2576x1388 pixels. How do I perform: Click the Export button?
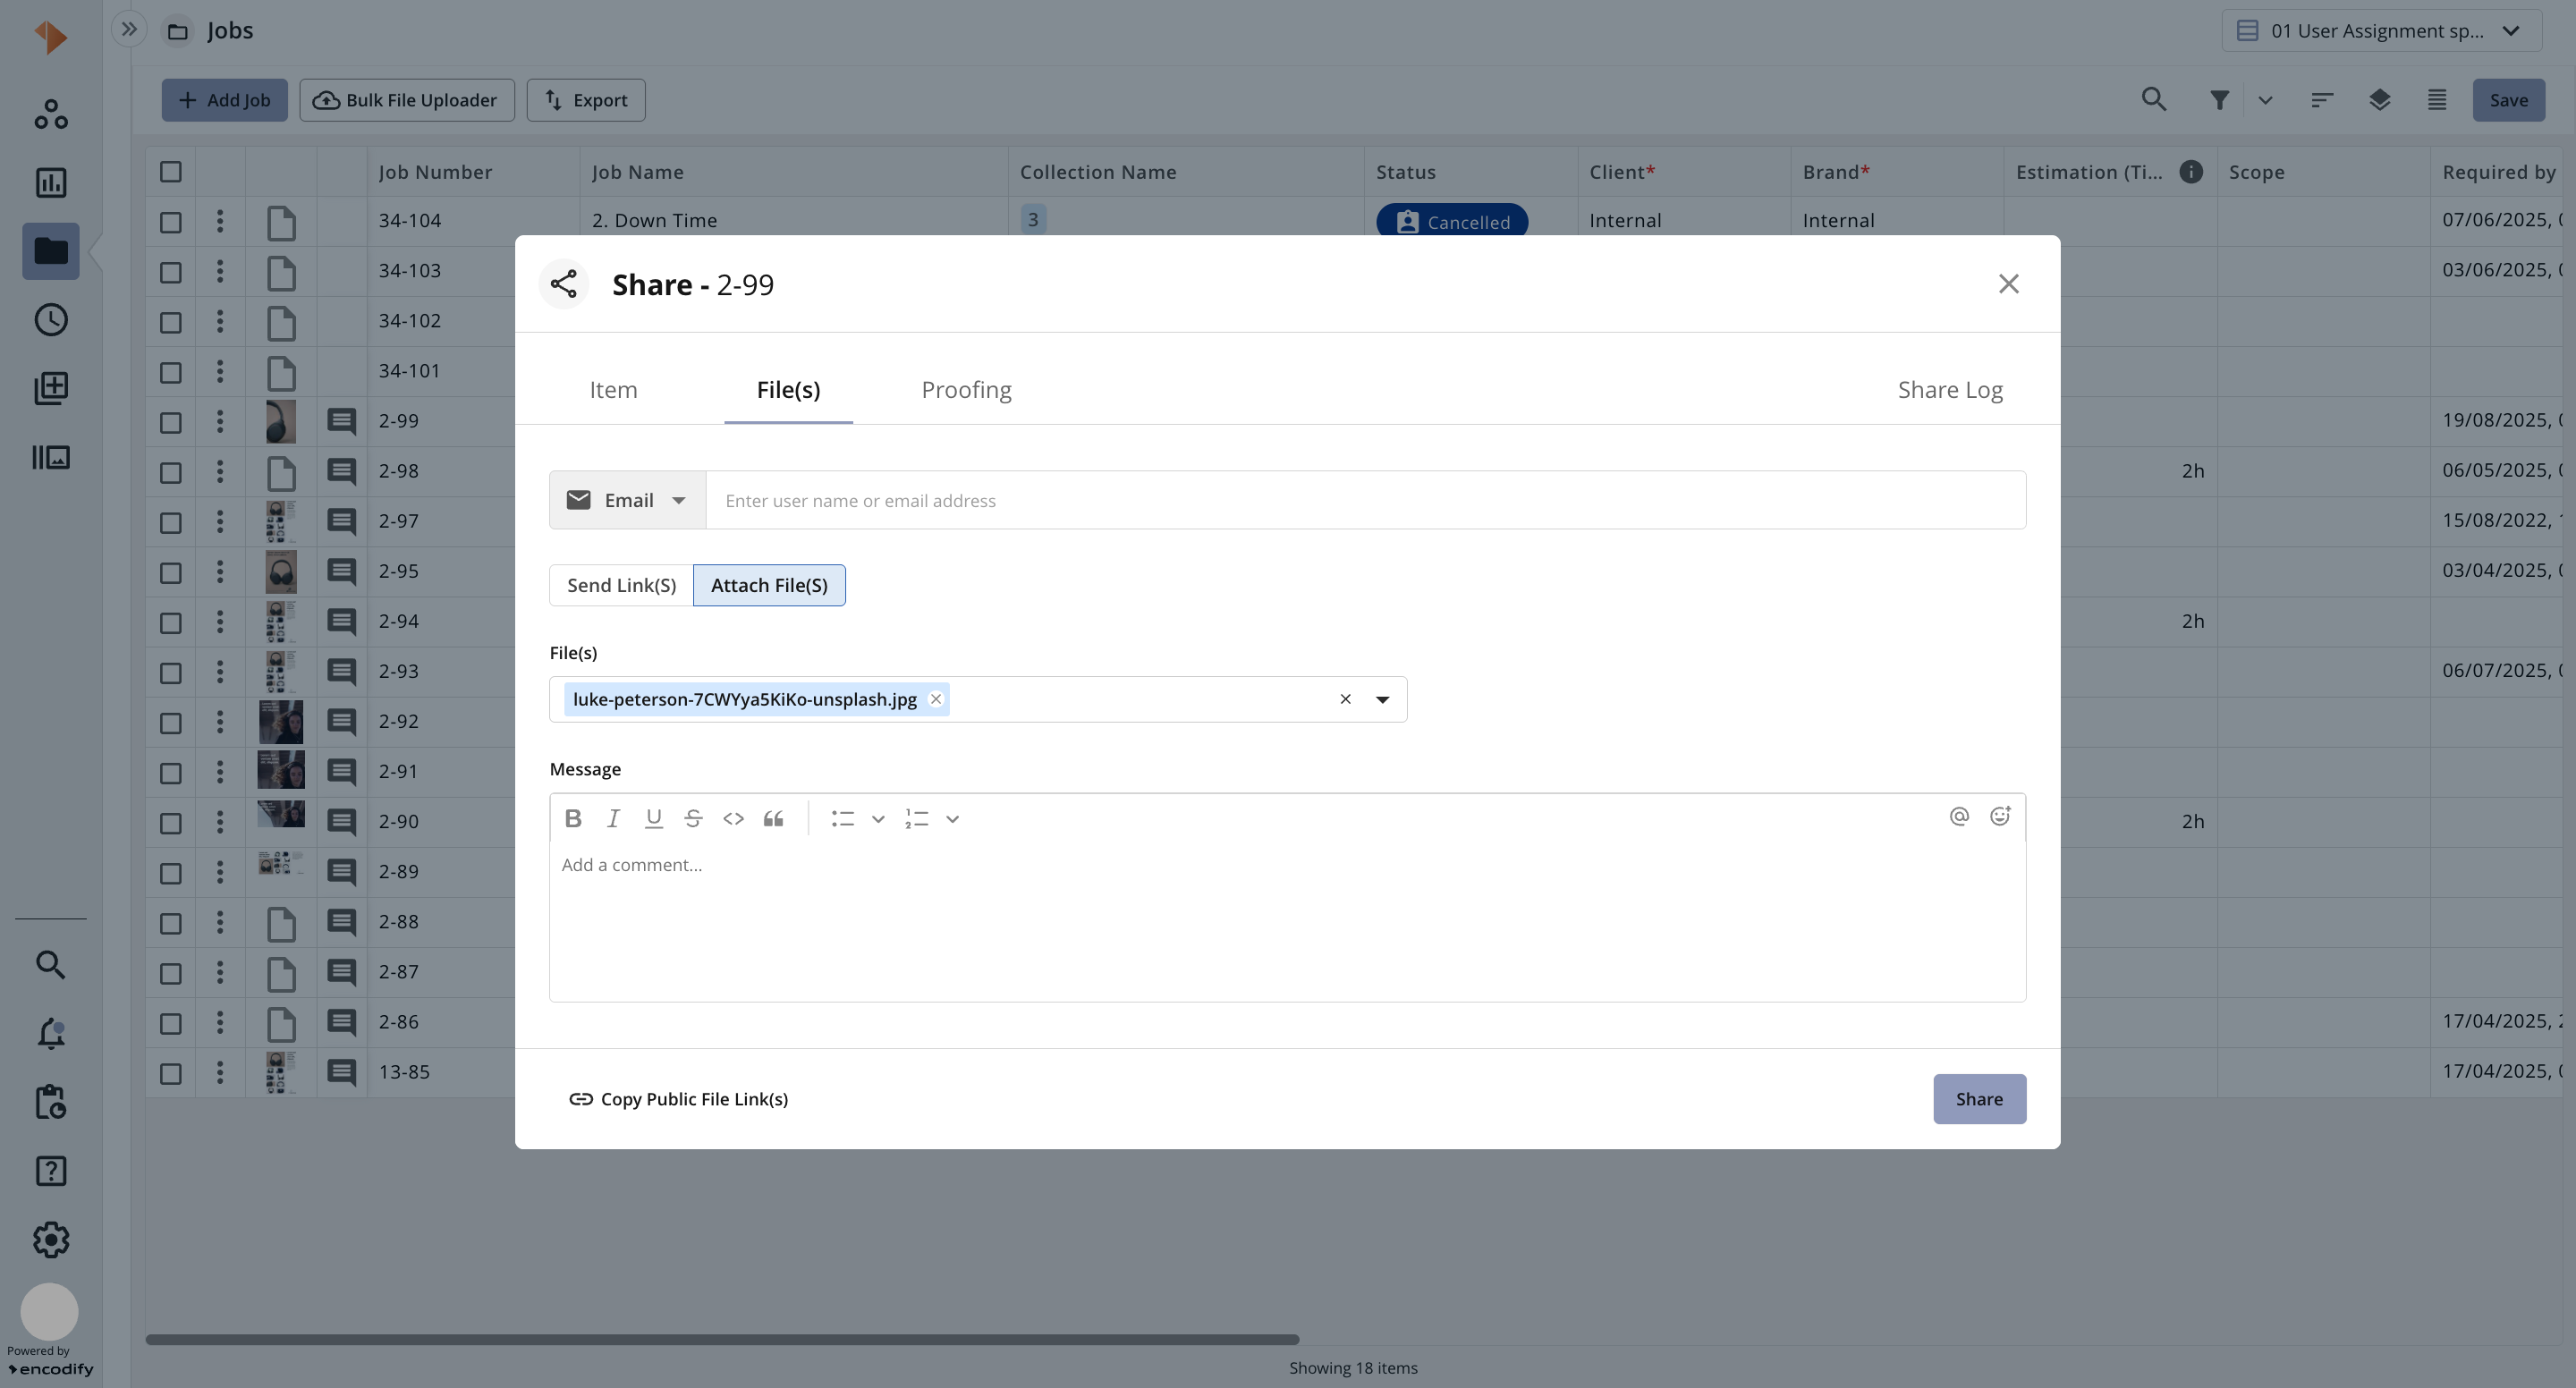[586, 100]
